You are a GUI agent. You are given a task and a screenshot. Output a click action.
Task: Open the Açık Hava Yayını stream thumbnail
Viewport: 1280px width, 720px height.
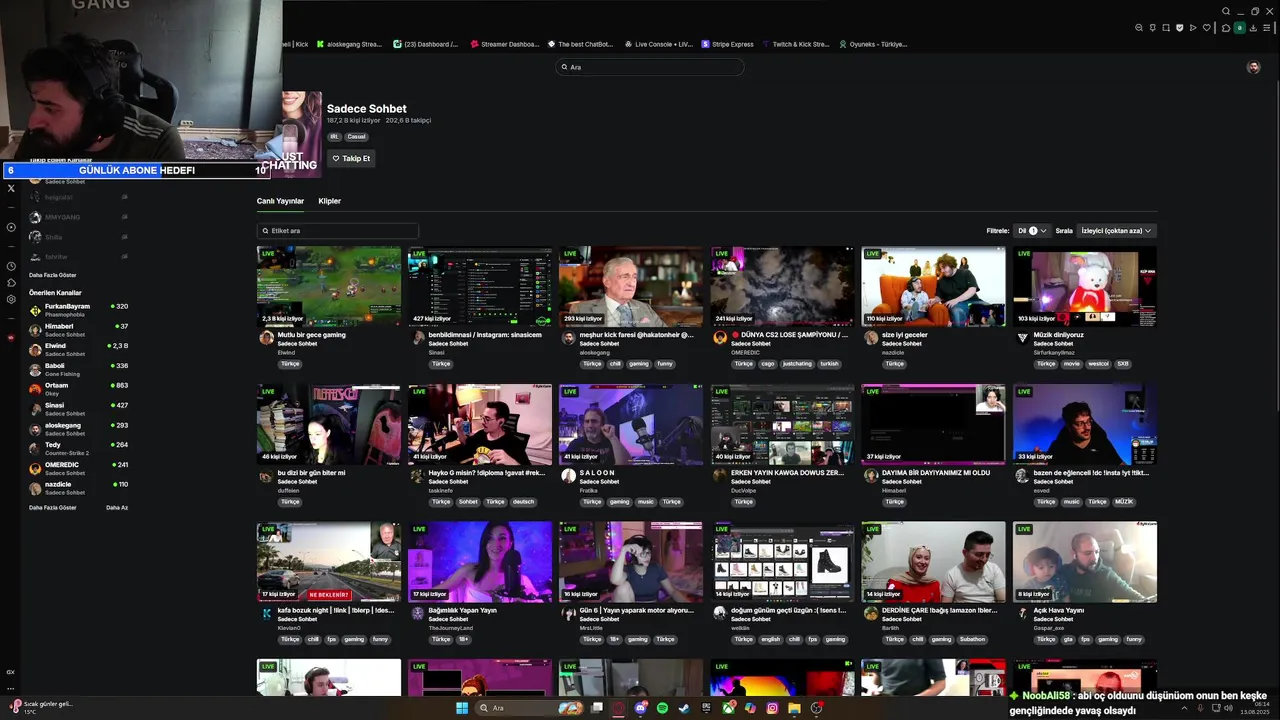[x=1085, y=562]
